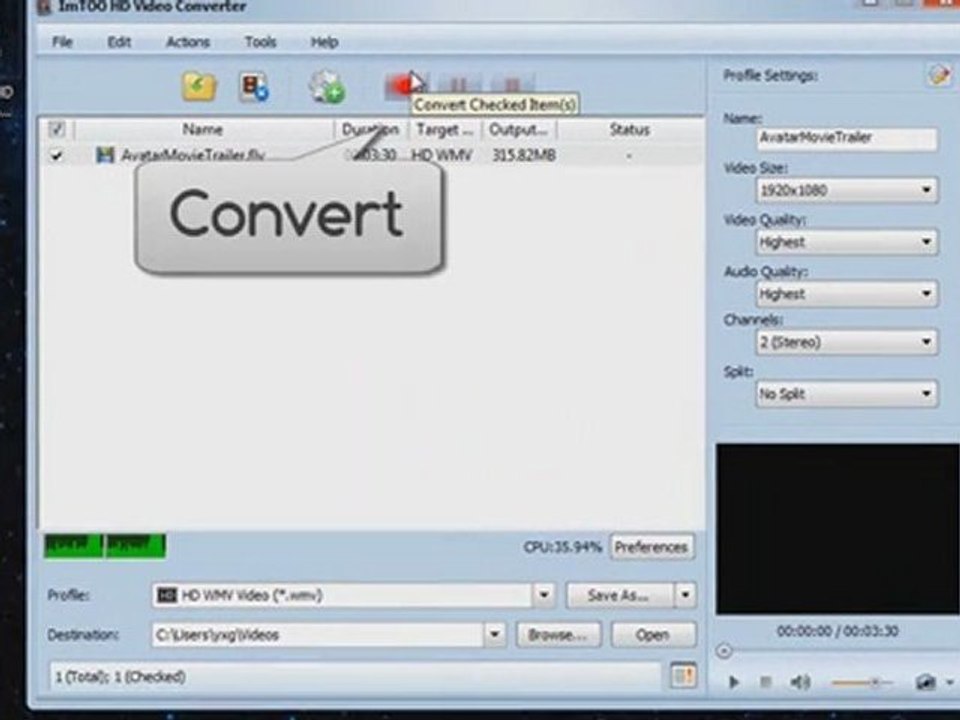
Task: Click the Open destination button
Action: pos(653,635)
